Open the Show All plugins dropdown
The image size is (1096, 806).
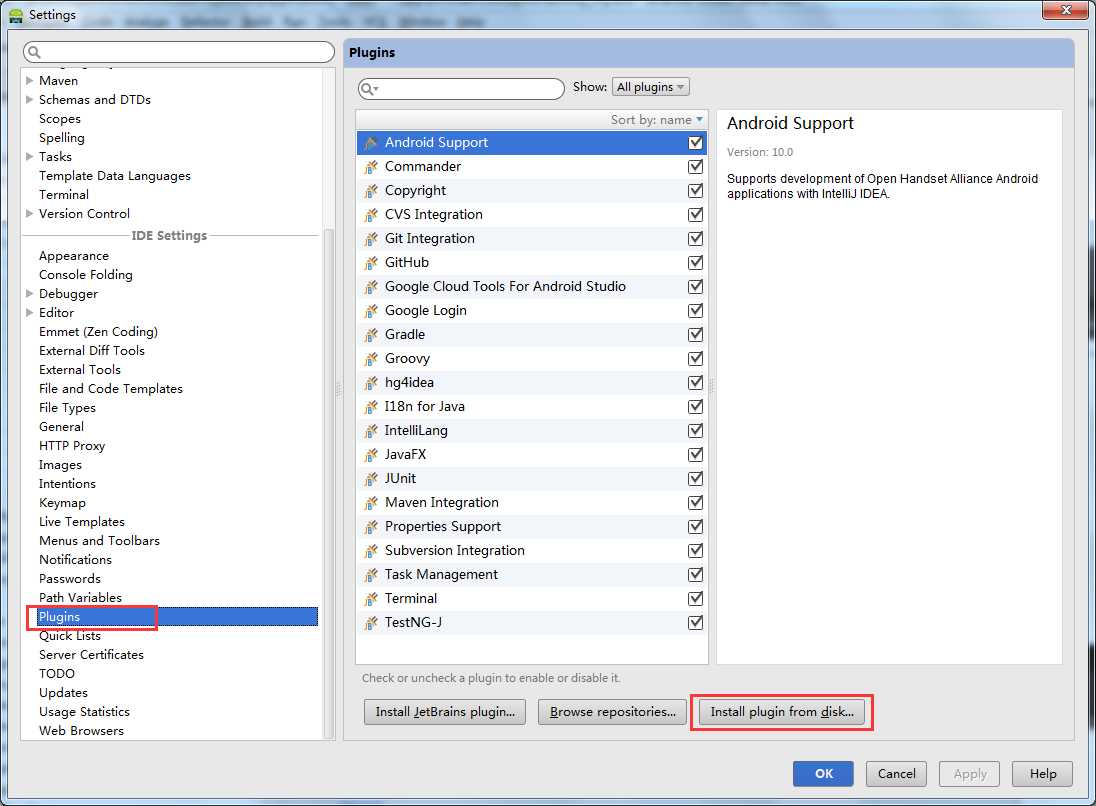(651, 87)
